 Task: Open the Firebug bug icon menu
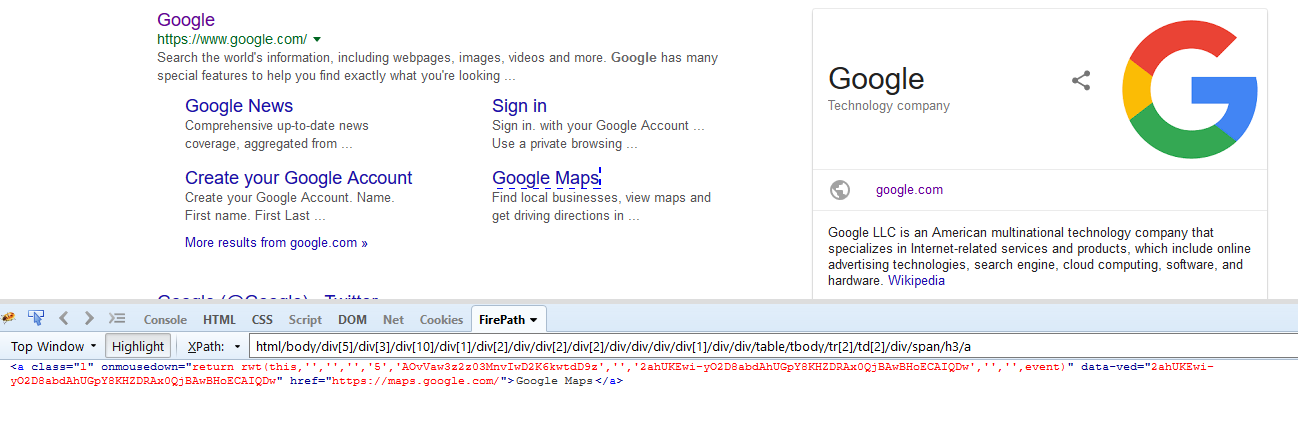pos(9,319)
